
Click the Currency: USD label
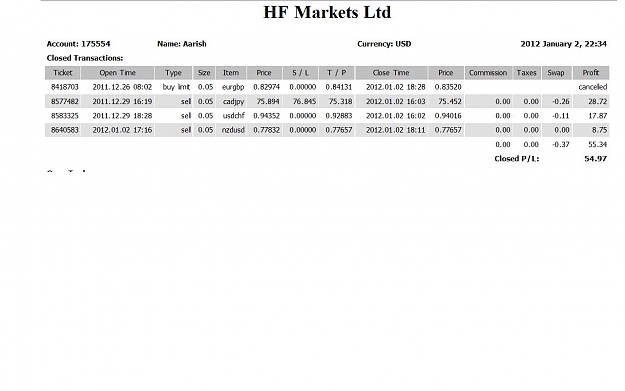click(x=384, y=44)
